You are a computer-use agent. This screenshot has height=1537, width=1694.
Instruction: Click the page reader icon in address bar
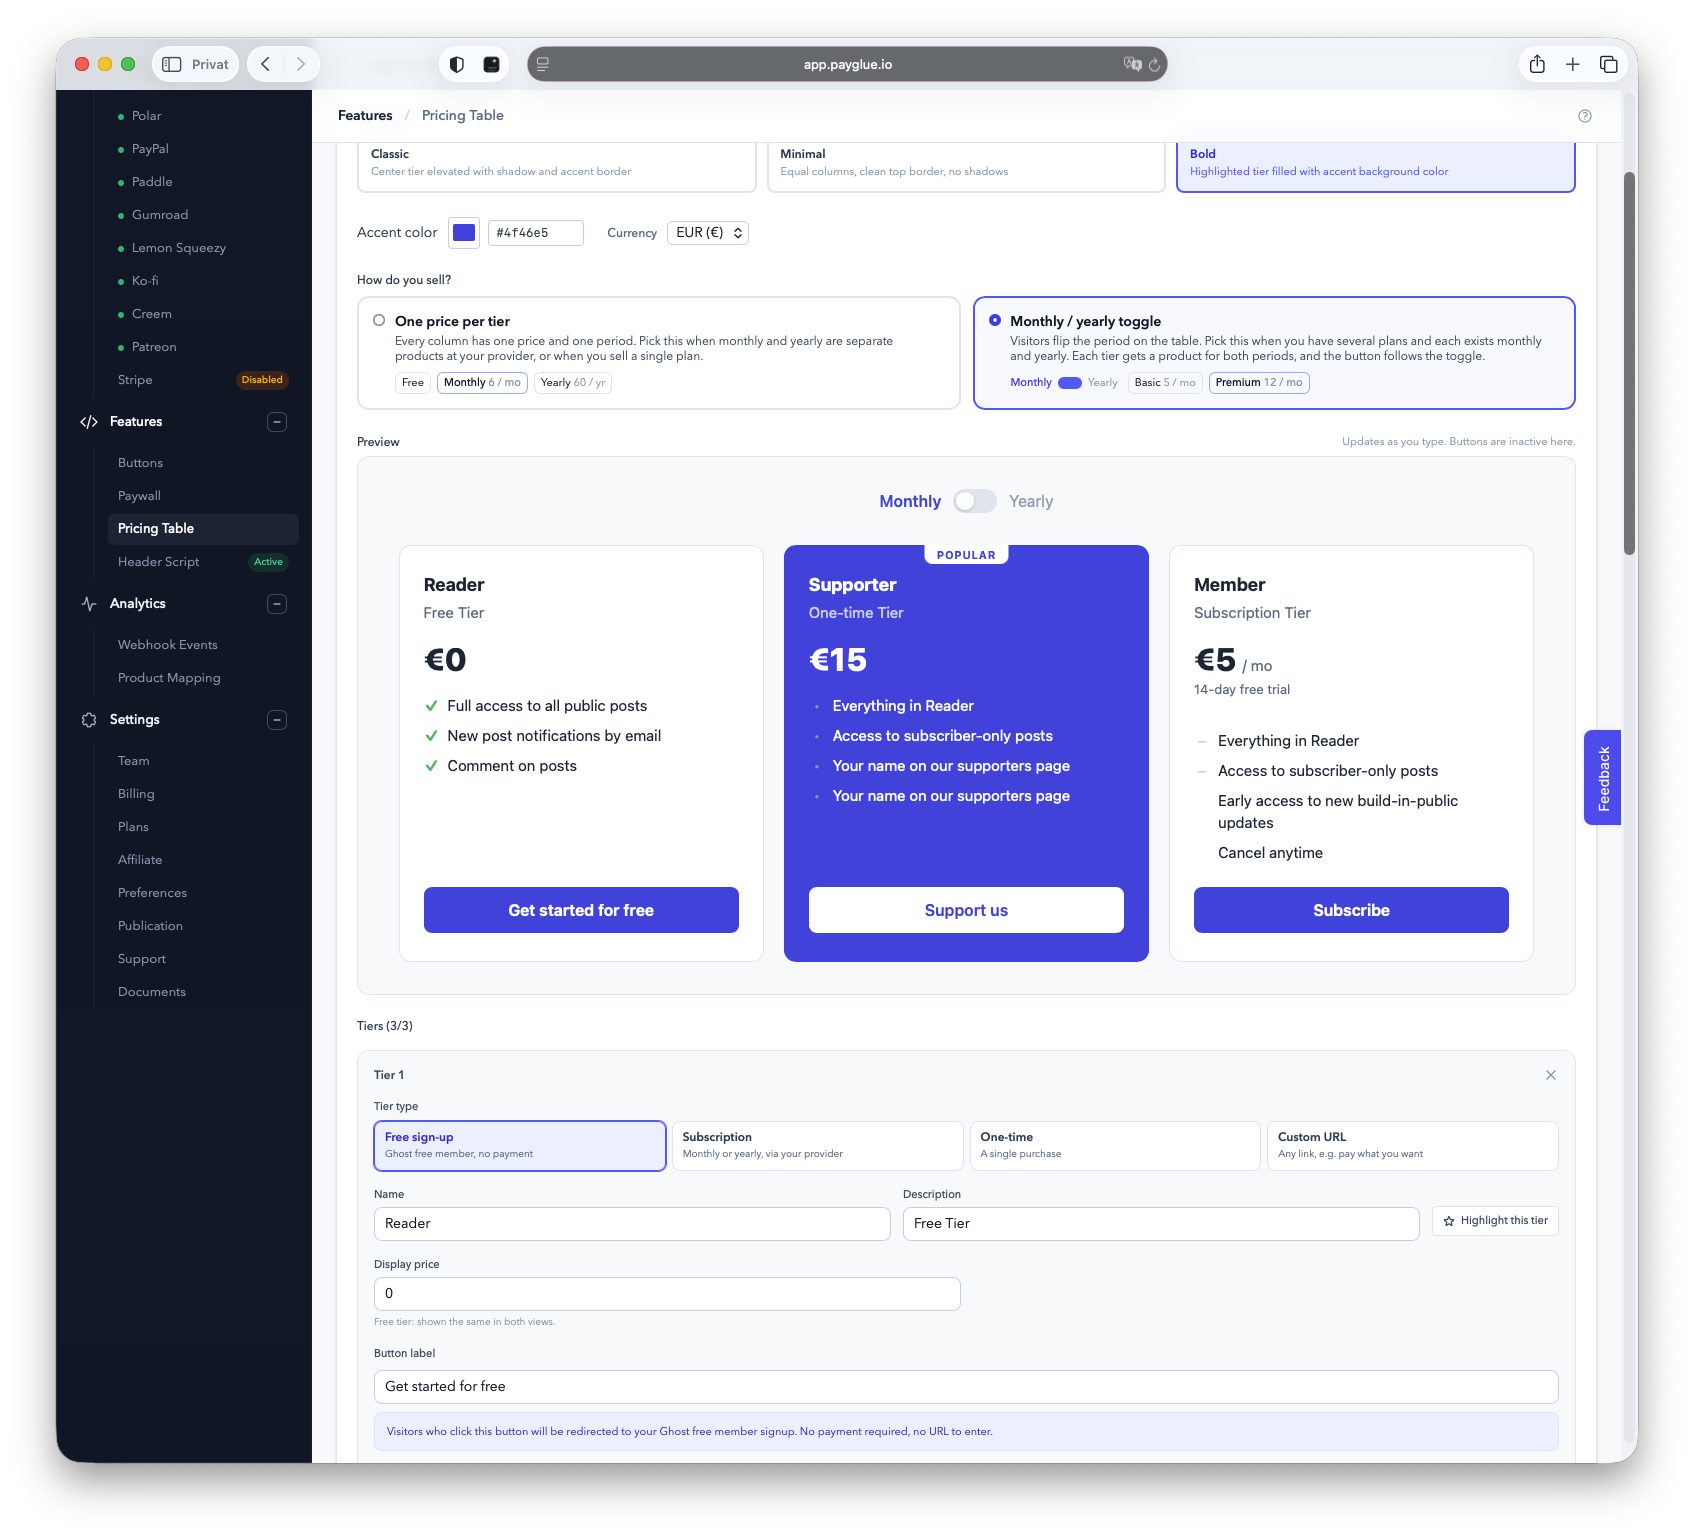[x=543, y=64]
